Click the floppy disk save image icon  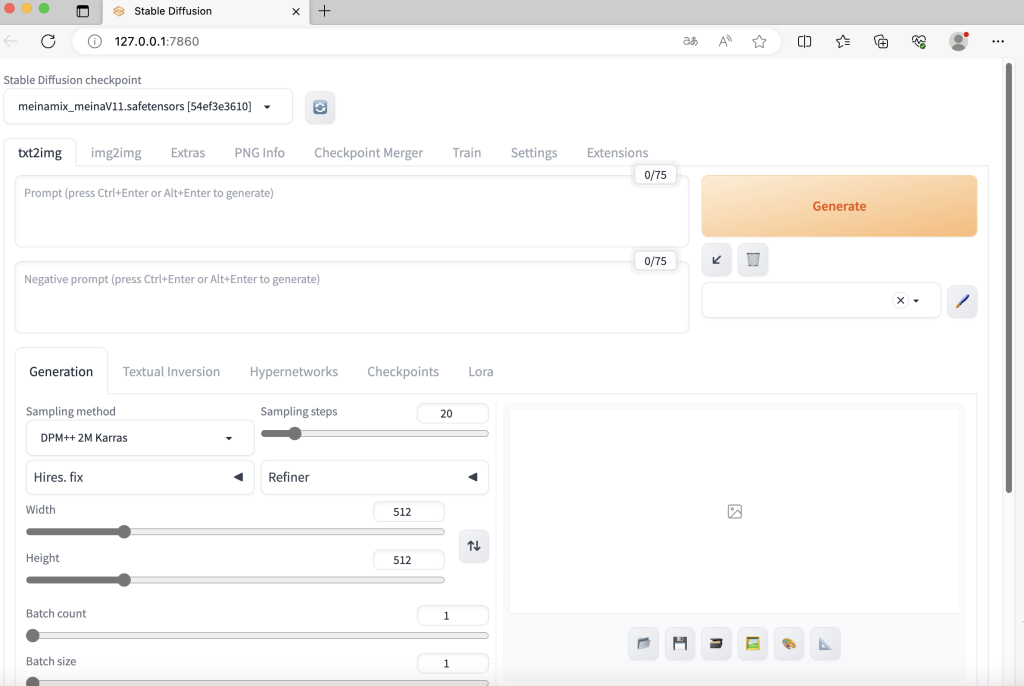680,643
